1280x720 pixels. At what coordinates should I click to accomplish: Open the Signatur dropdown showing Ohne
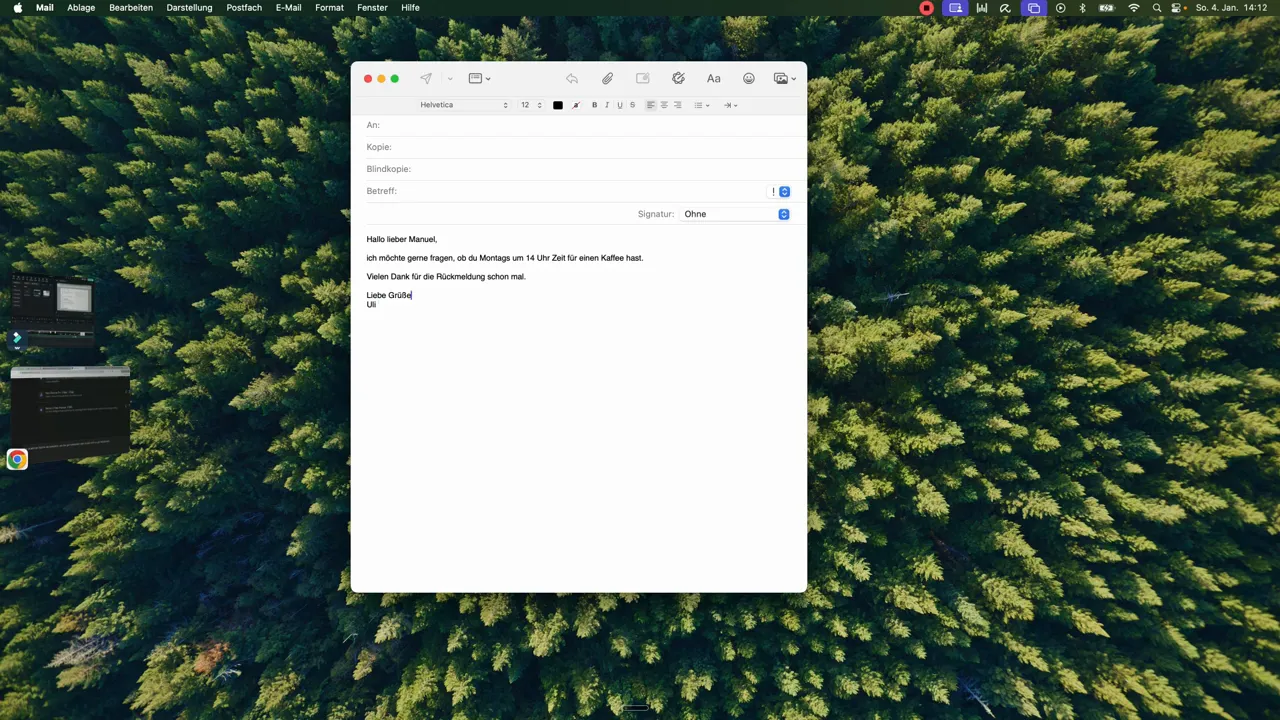point(735,213)
